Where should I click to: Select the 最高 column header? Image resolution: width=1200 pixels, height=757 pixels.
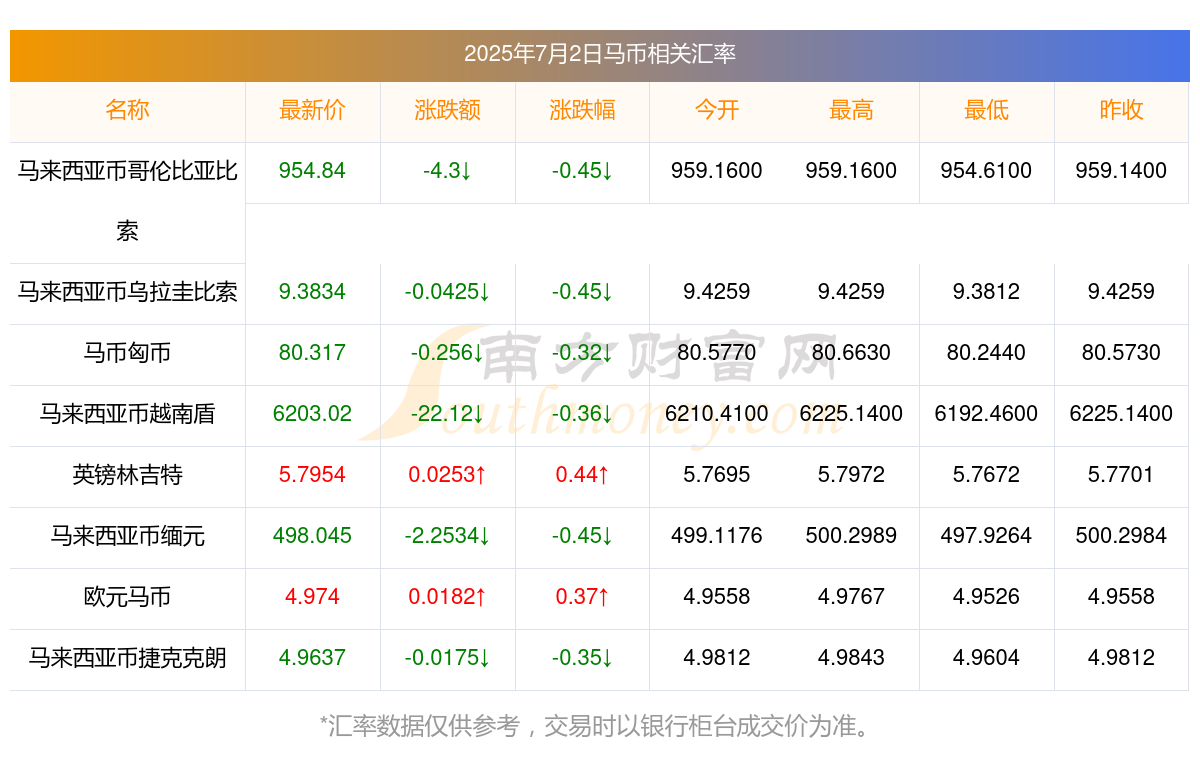[x=851, y=110]
